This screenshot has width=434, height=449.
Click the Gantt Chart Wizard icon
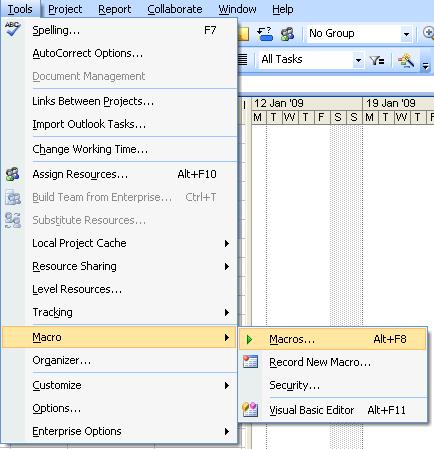pyautogui.click(x=406, y=60)
